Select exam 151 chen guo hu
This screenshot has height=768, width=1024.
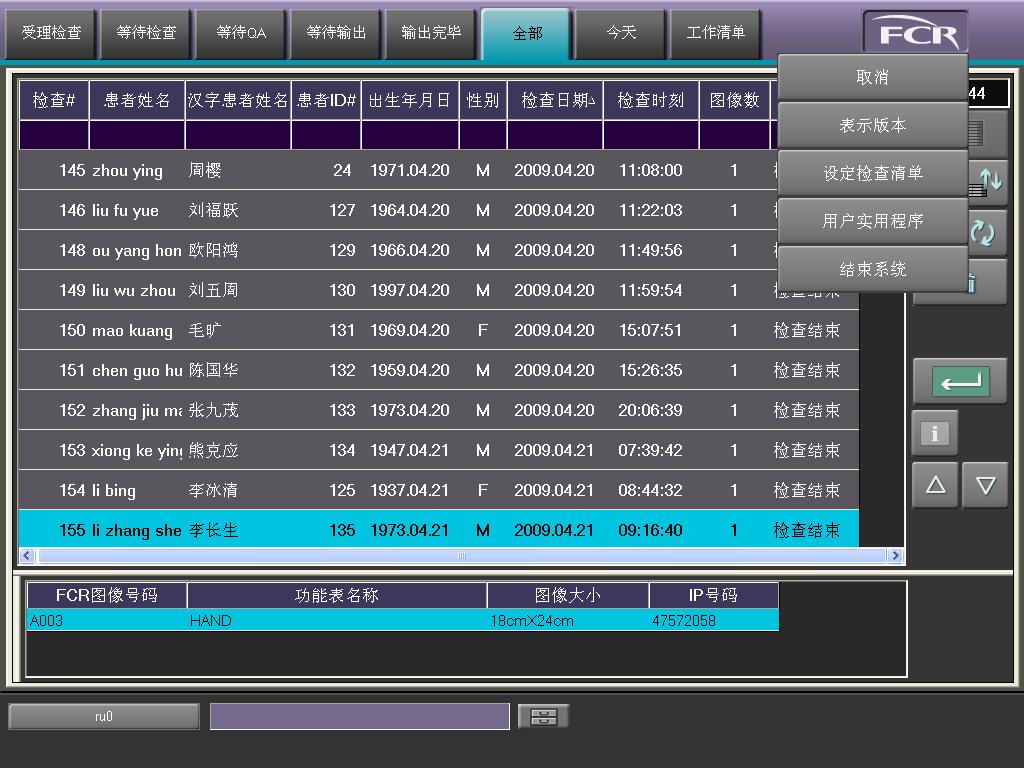coord(438,370)
